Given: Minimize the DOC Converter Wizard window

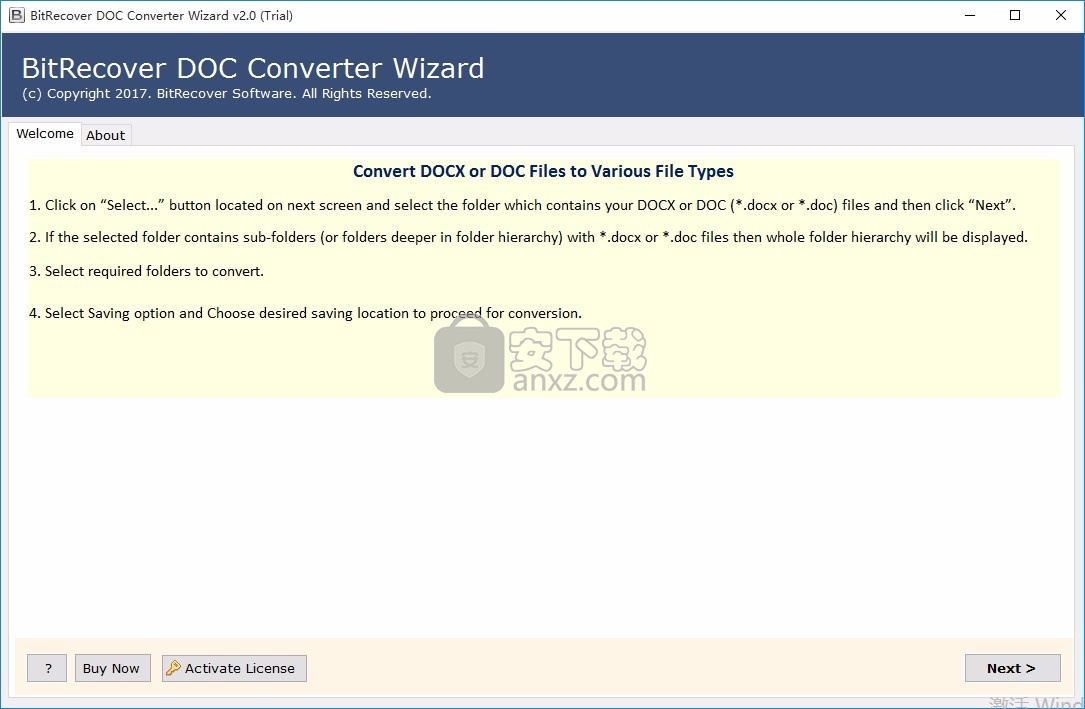Looking at the screenshot, I should (969, 15).
